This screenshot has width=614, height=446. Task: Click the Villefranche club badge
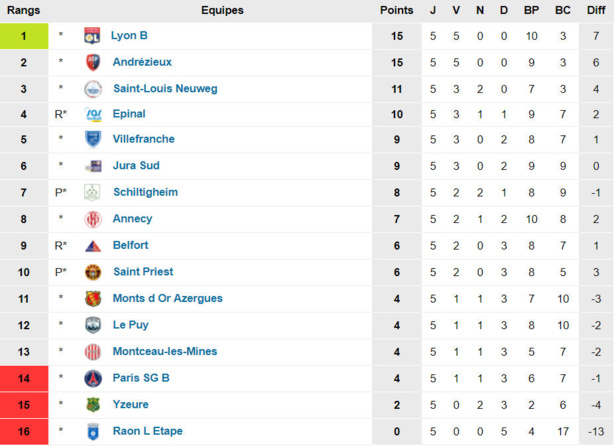pos(93,140)
